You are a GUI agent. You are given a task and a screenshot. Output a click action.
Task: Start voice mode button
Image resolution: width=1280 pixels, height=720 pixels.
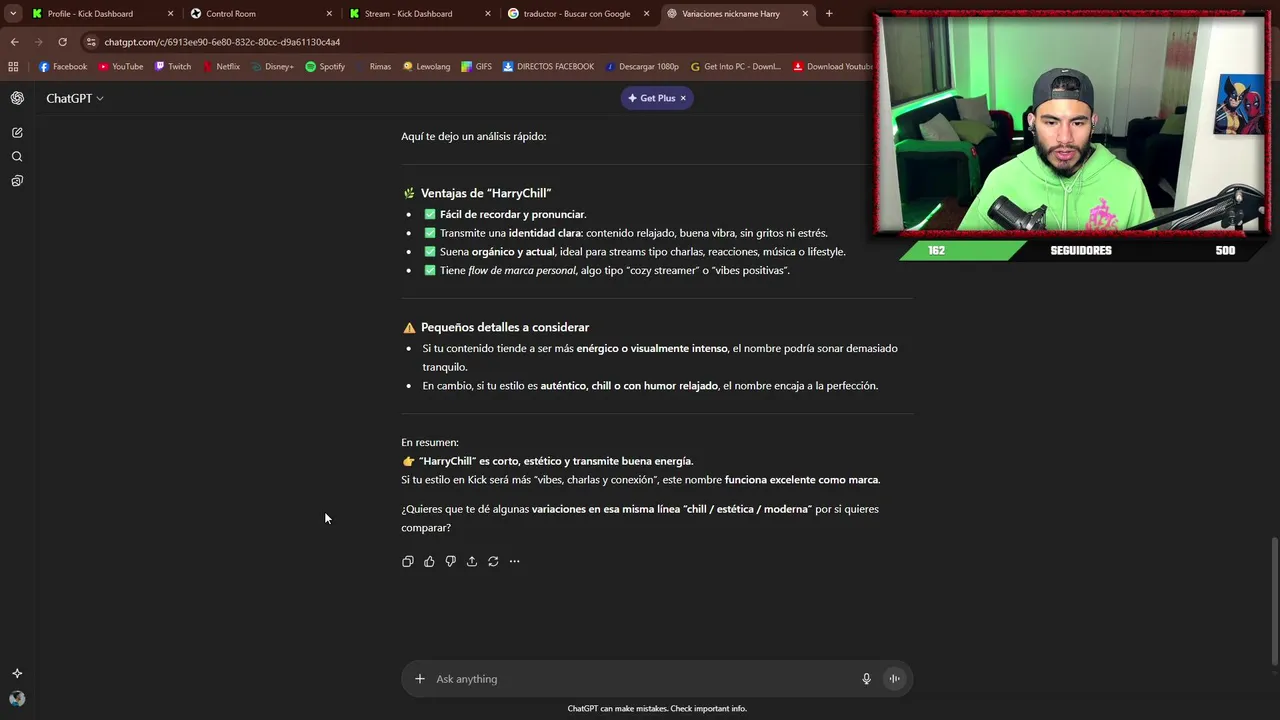pyautogui.click(x=895, y=679)
